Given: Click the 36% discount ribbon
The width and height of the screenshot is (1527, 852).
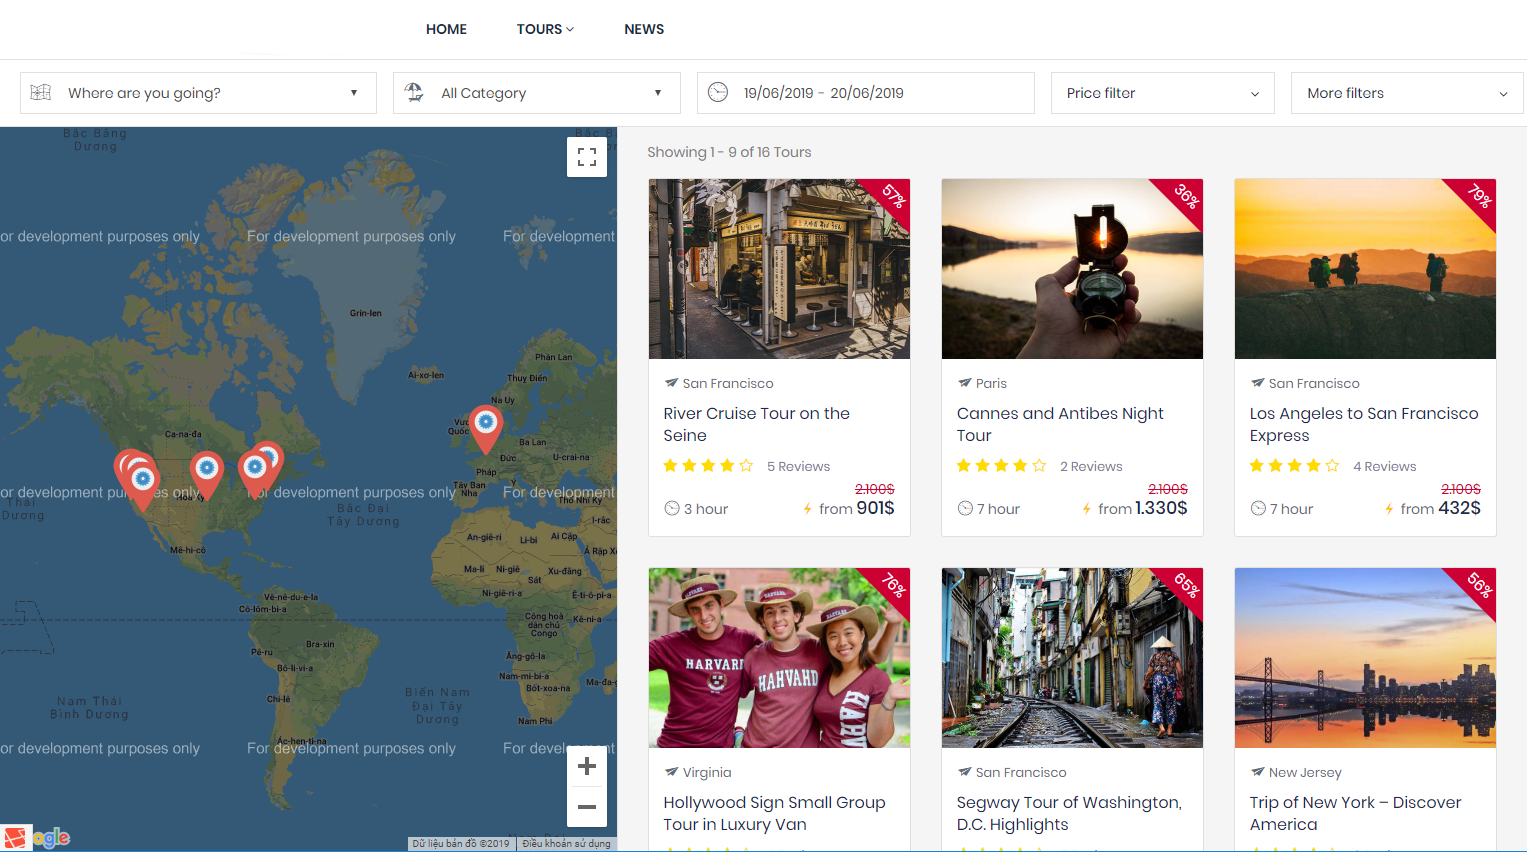Looking at the screenshot, I should (x=1183, y=198).
